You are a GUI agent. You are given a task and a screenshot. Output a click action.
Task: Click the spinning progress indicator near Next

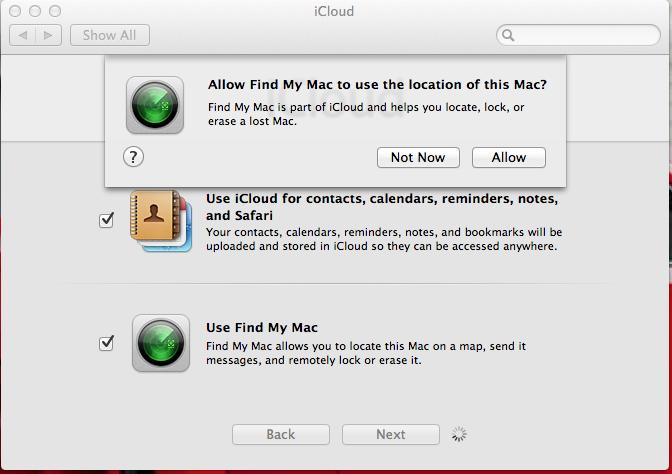459,434
